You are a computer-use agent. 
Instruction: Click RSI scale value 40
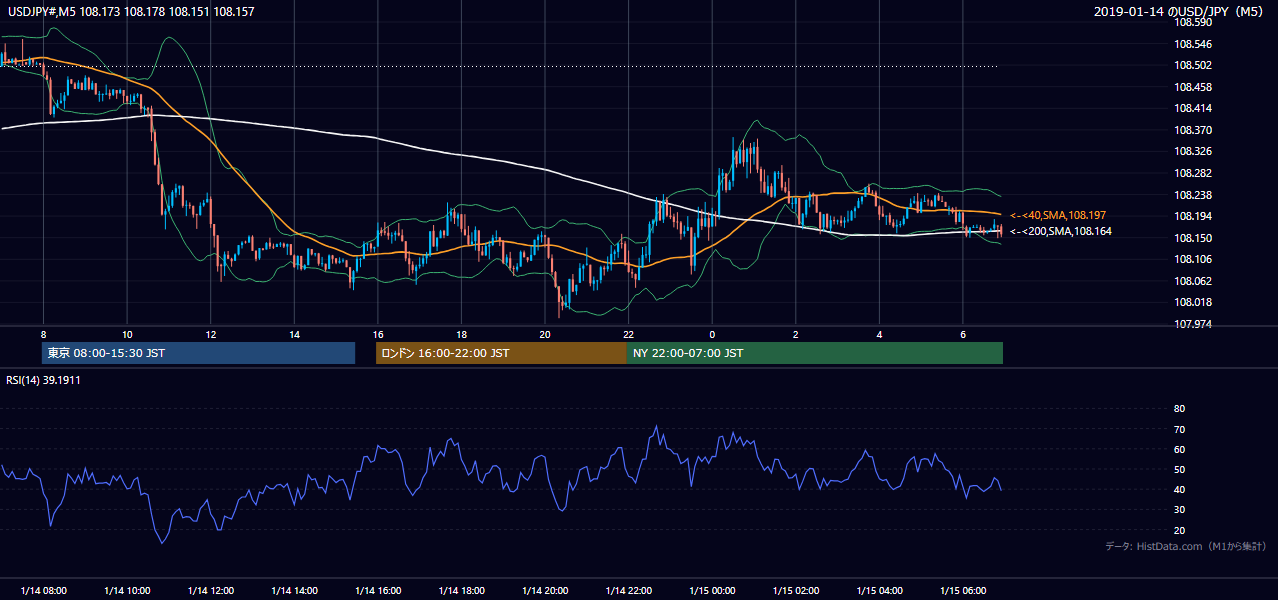(x=1179, y=489)
